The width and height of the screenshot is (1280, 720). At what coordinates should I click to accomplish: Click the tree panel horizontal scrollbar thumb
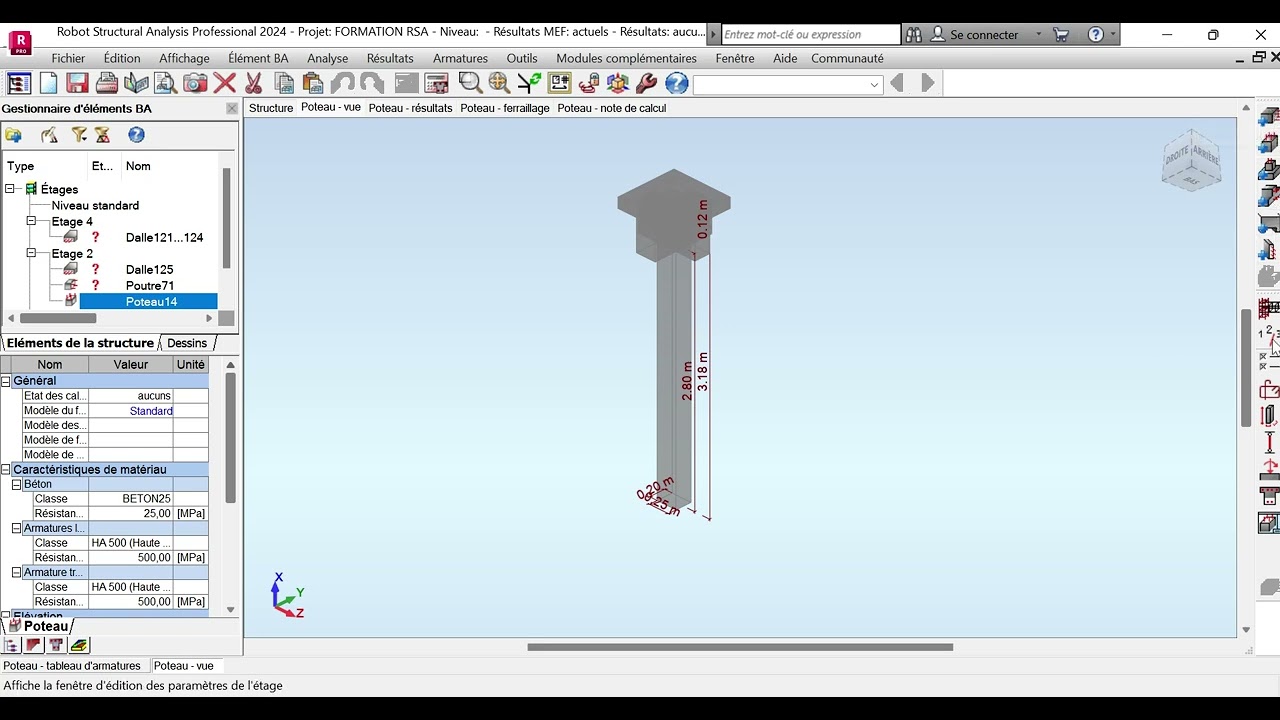point(57,318)
